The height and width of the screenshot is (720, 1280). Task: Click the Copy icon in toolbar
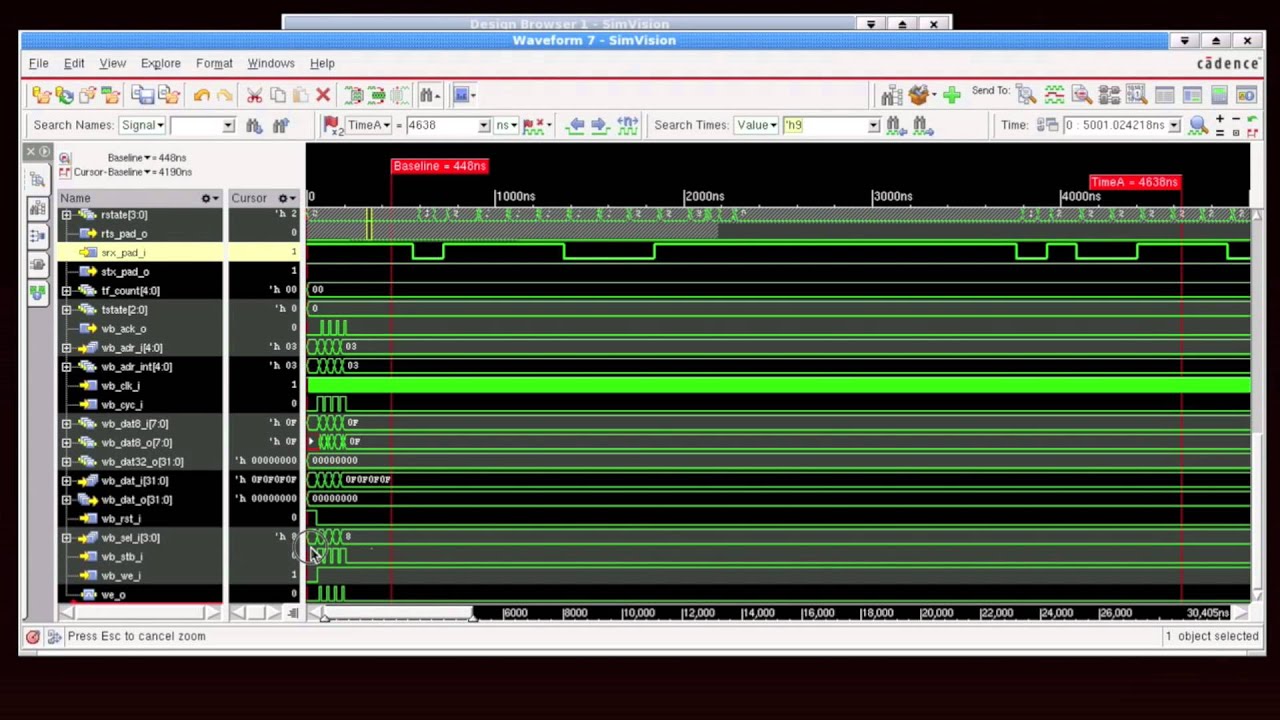(x=278, y=96)
